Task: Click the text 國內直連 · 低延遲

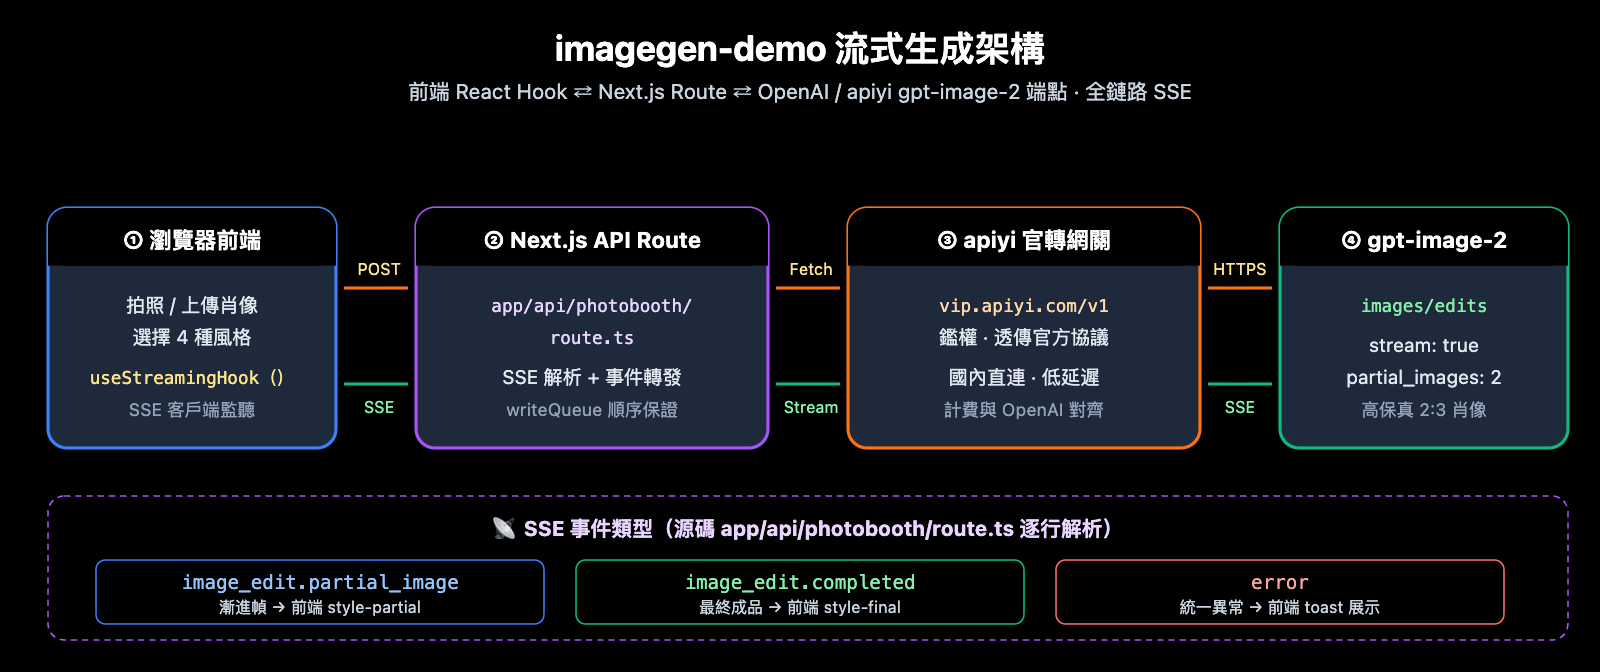Action: [x=1024, y=377]
